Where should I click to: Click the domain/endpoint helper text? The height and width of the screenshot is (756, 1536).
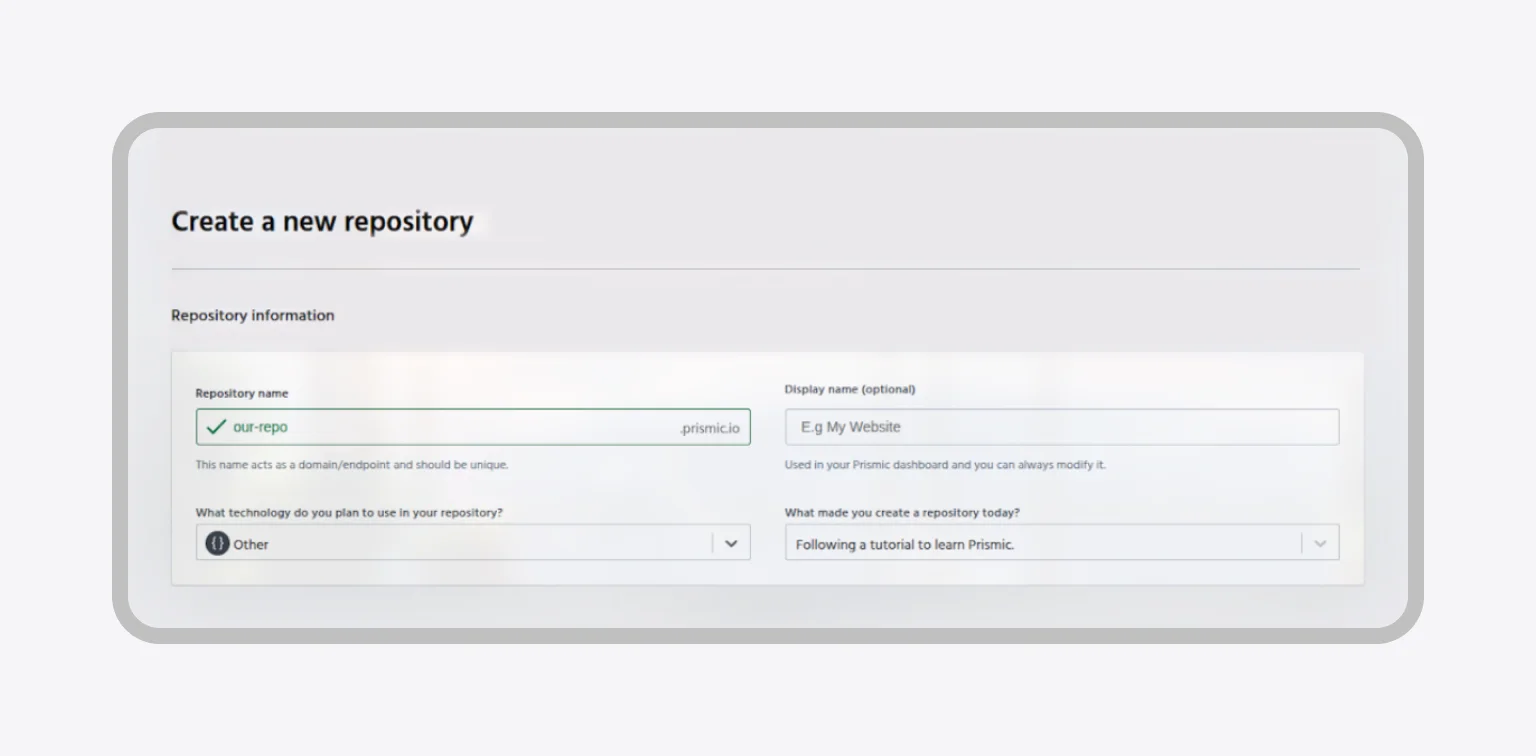(x=353, y=464)
